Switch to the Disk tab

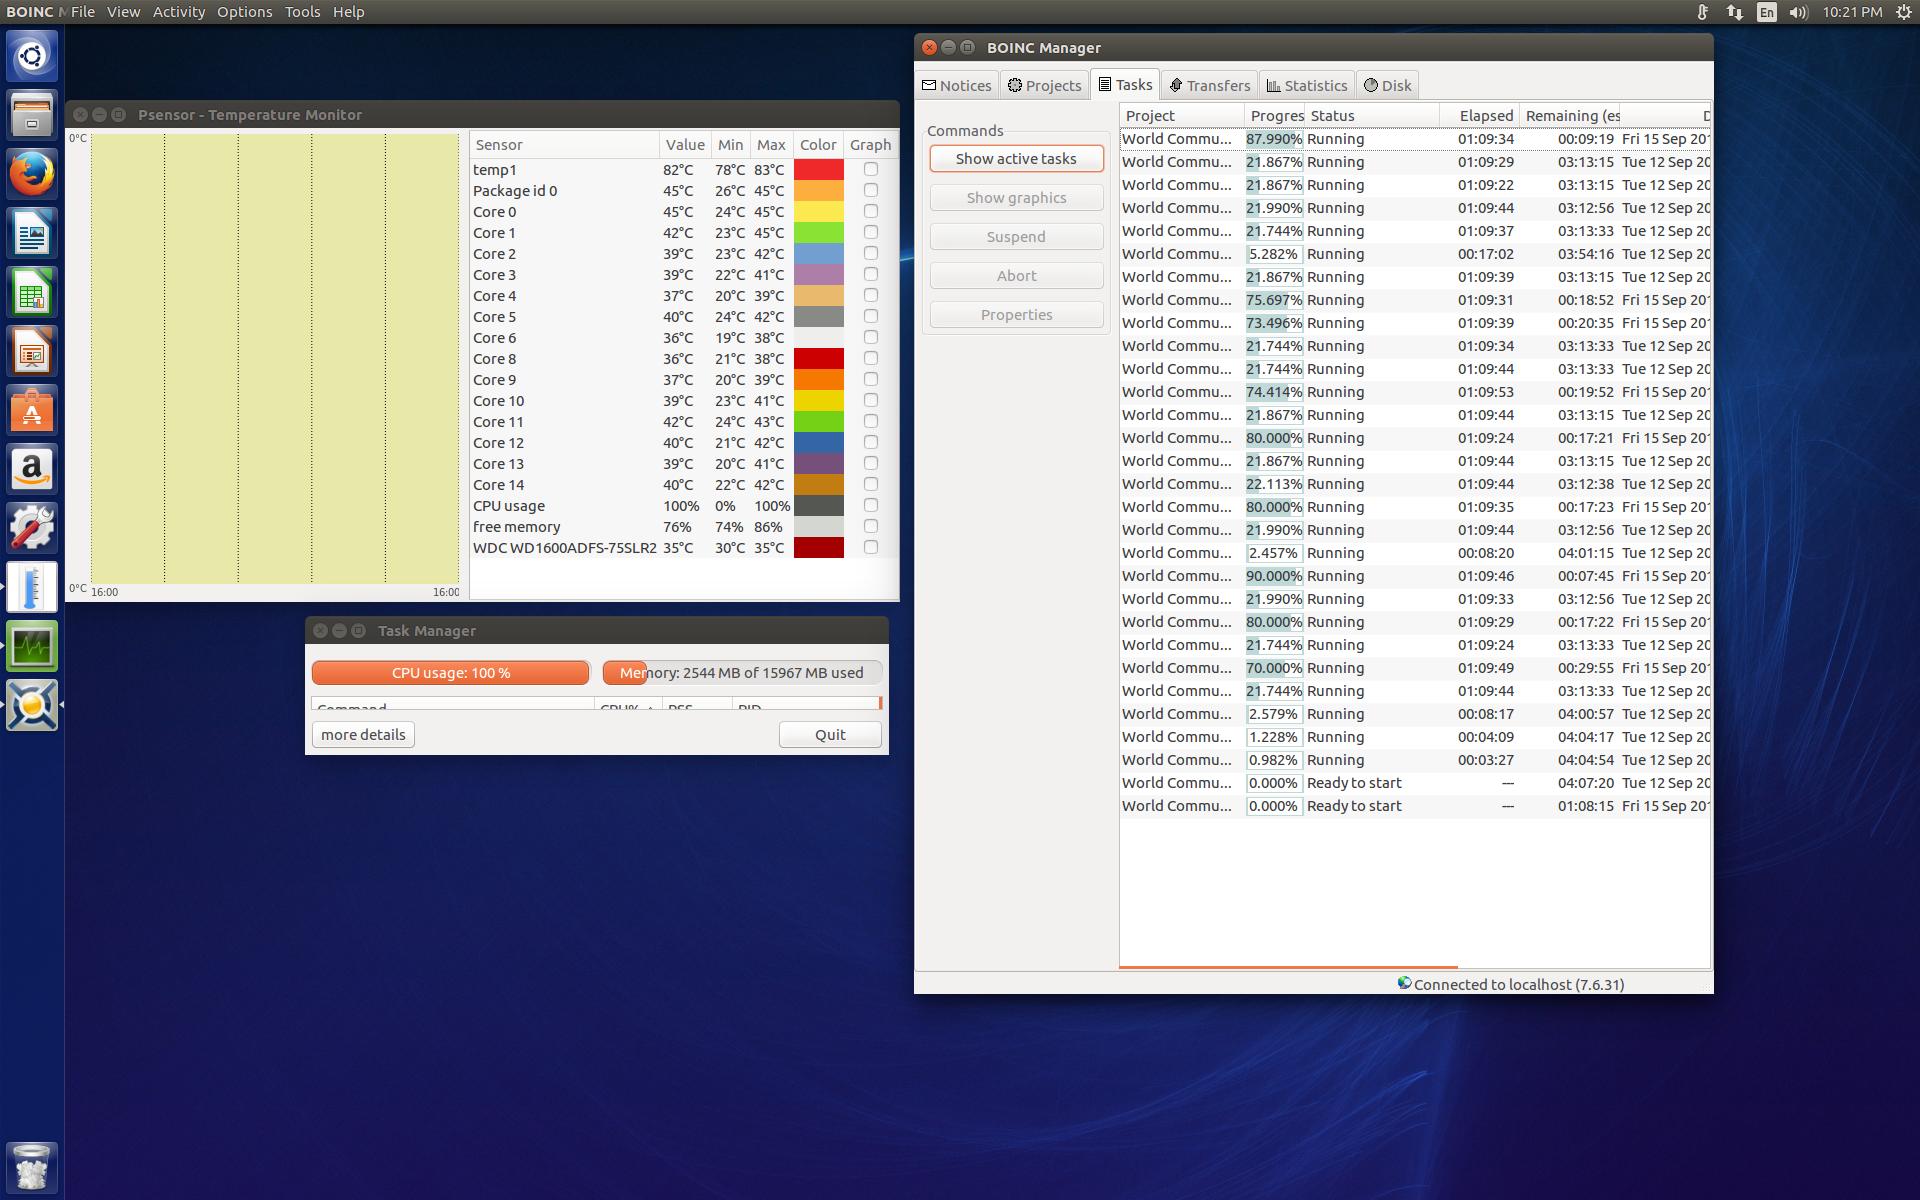pyautogui.click(x=1387, y=85)
